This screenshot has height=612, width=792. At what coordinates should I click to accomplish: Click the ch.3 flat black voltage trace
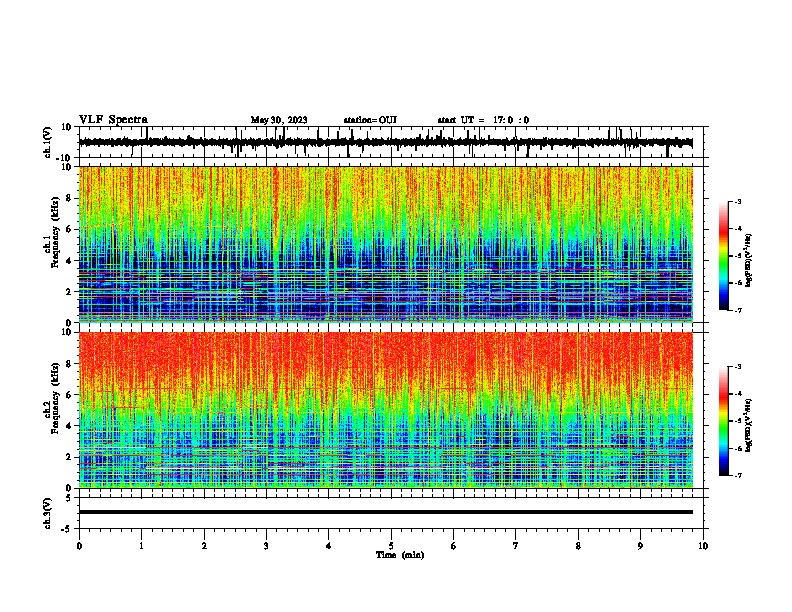tap(386, 512)
